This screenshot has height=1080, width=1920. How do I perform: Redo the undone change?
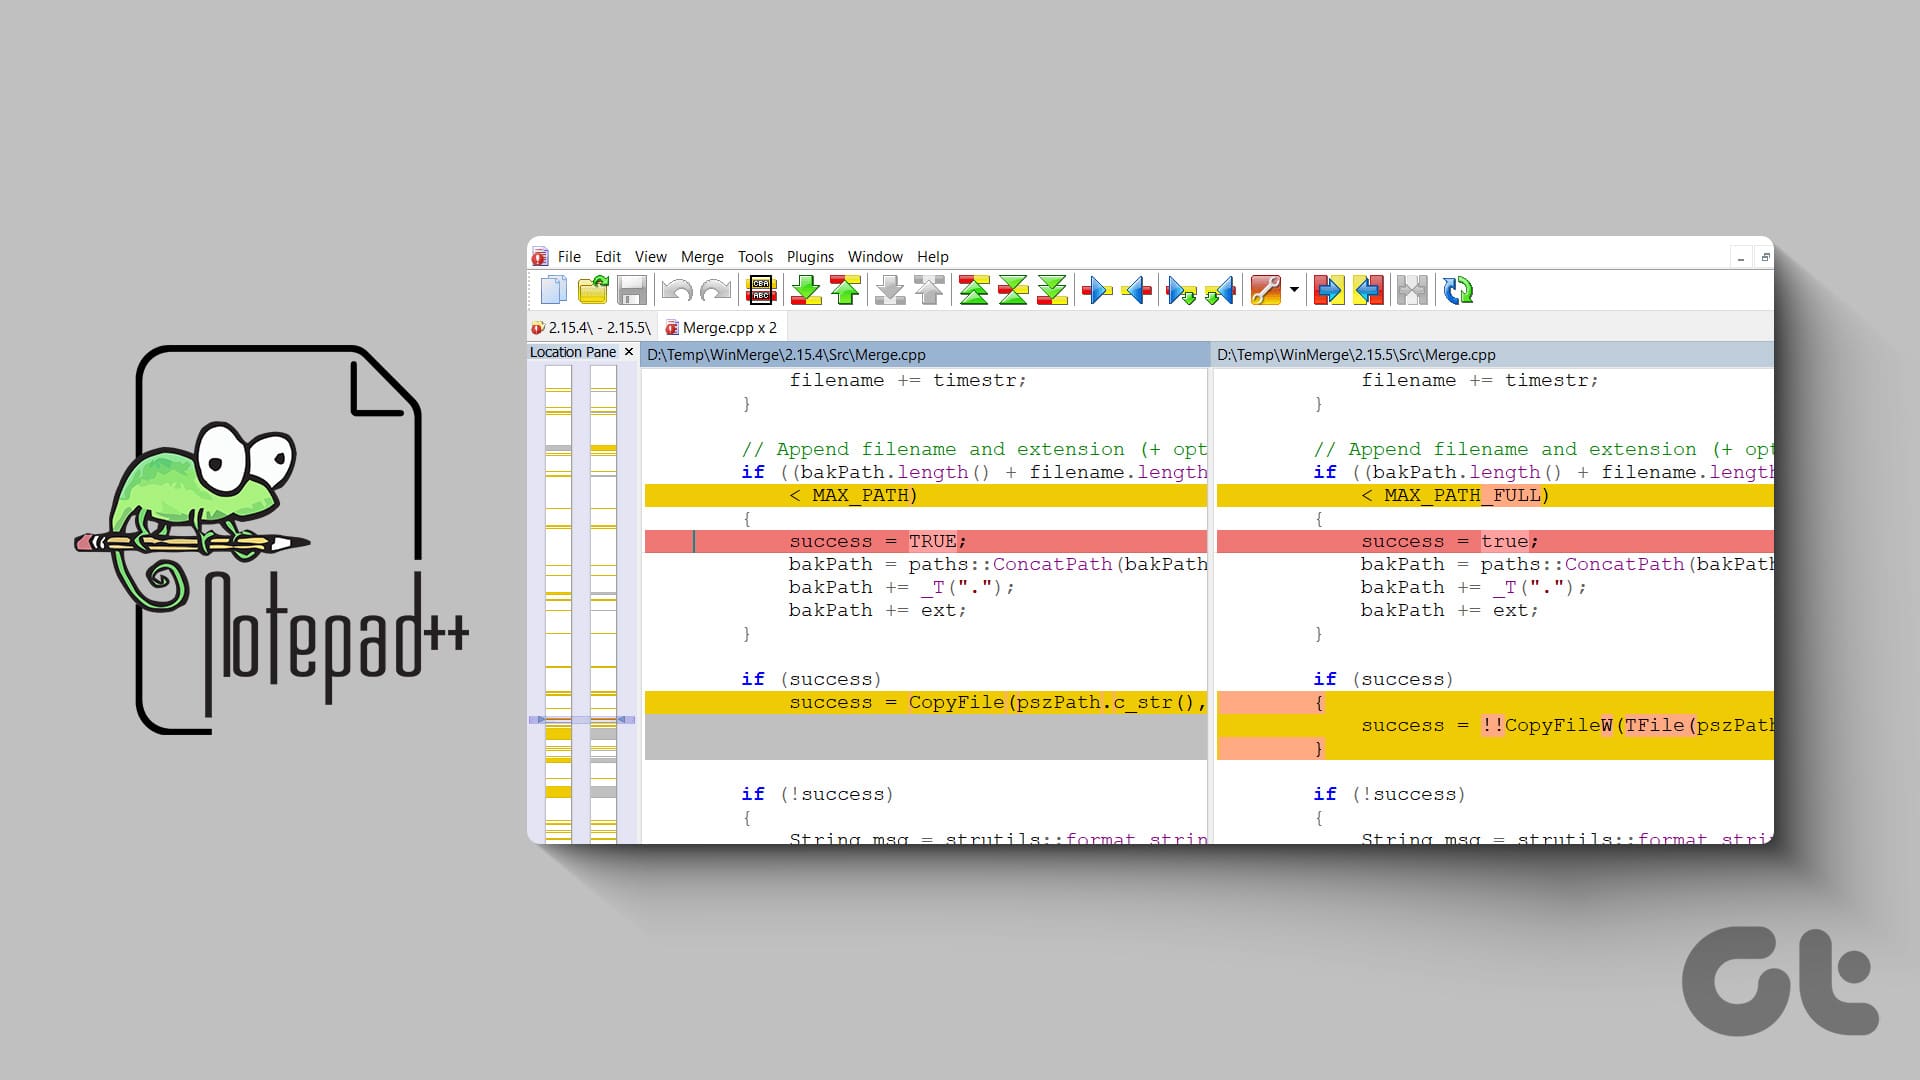coord(714,291)
